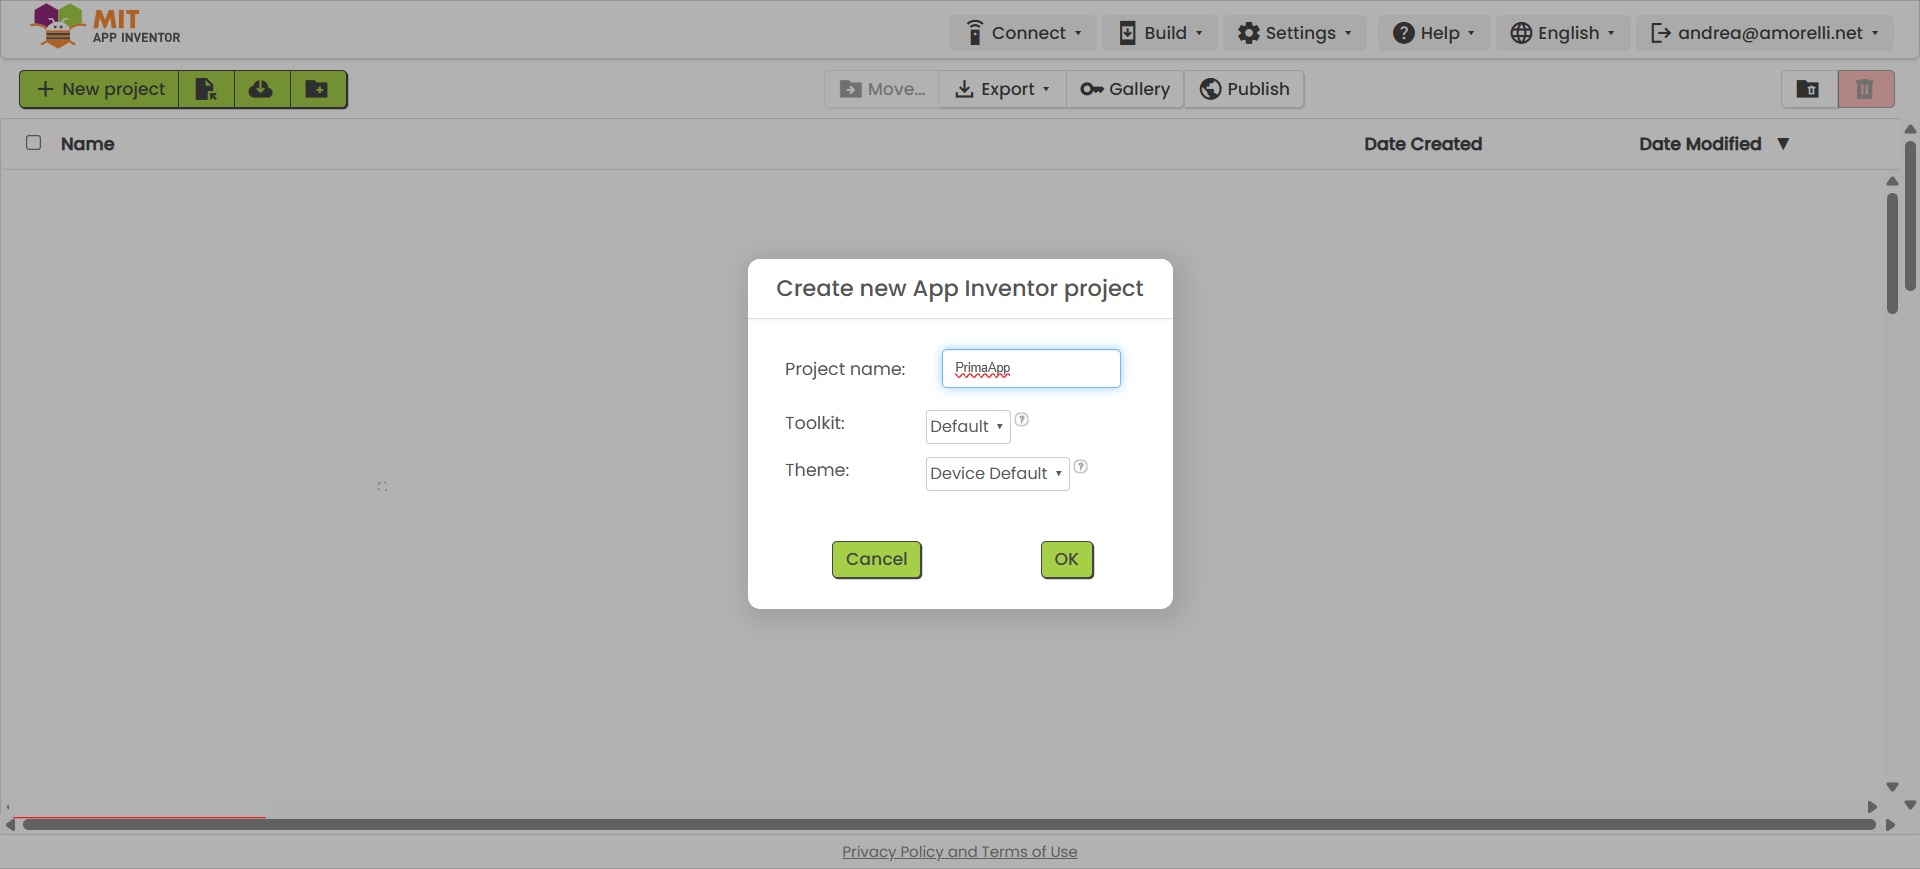Click the Project name text field
Screen dimensions: 1920x869
coord(1030,369)
